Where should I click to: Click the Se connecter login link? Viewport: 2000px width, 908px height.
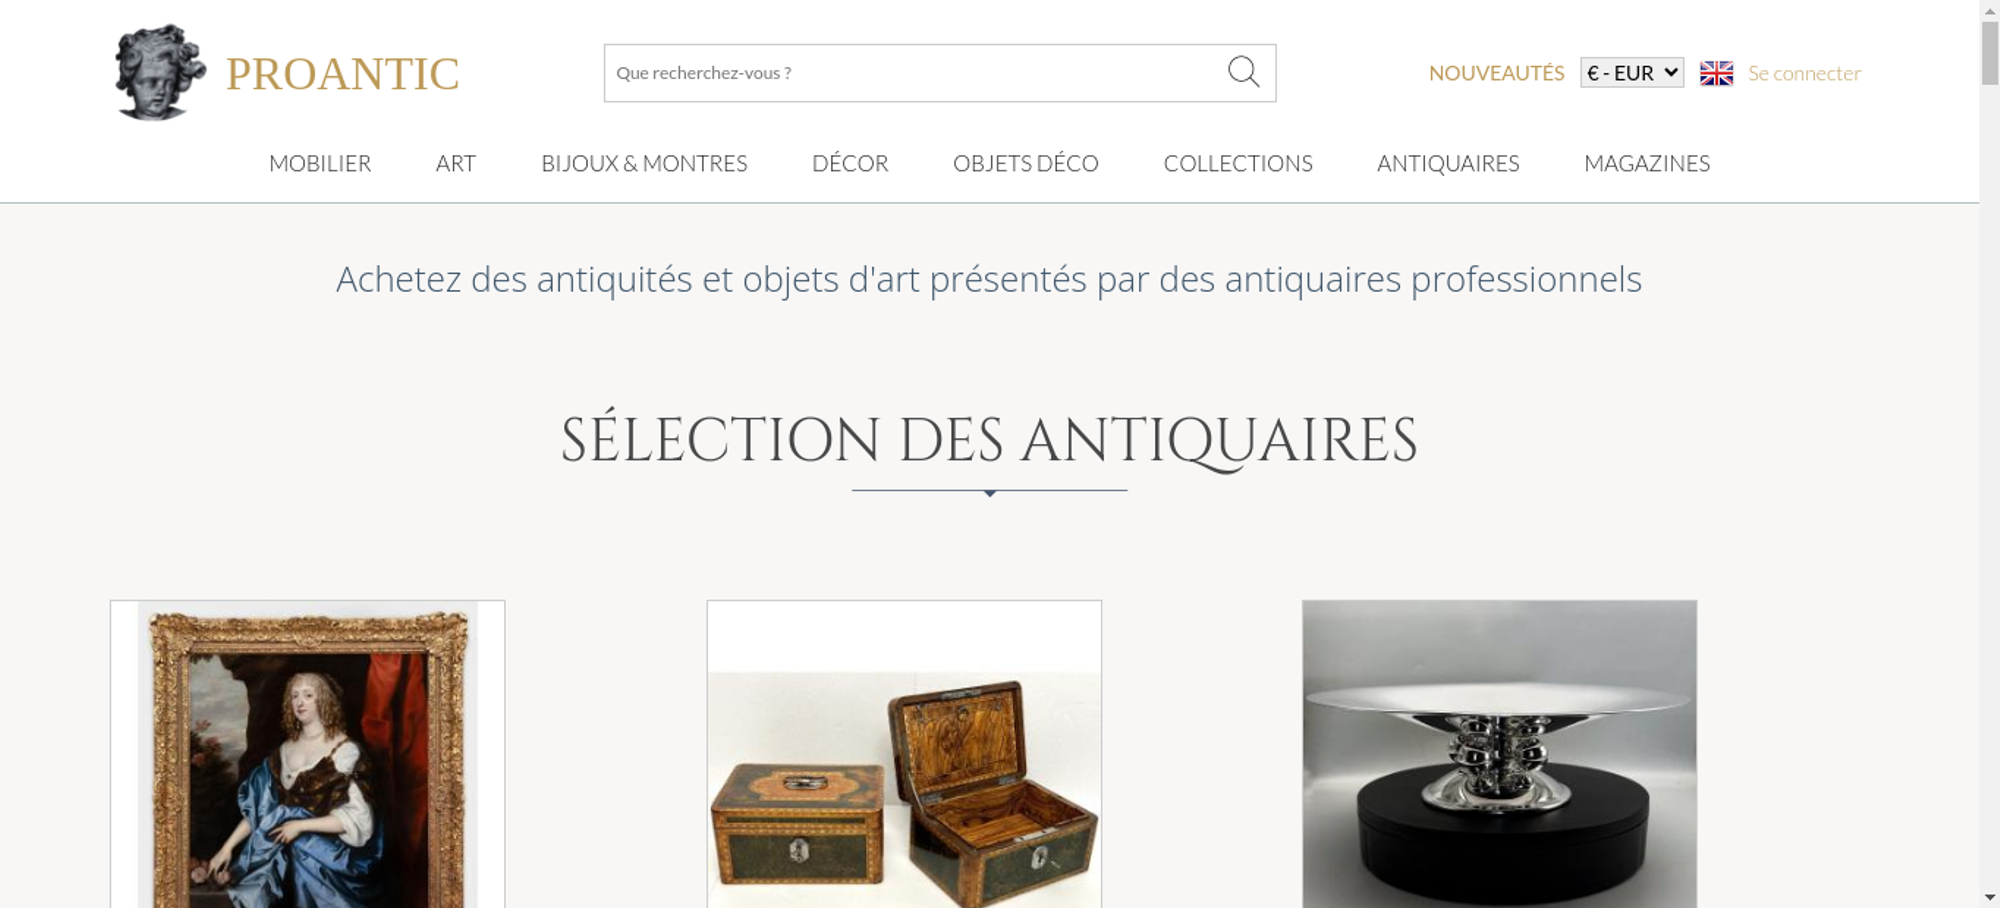click(x=1804, y=73)
